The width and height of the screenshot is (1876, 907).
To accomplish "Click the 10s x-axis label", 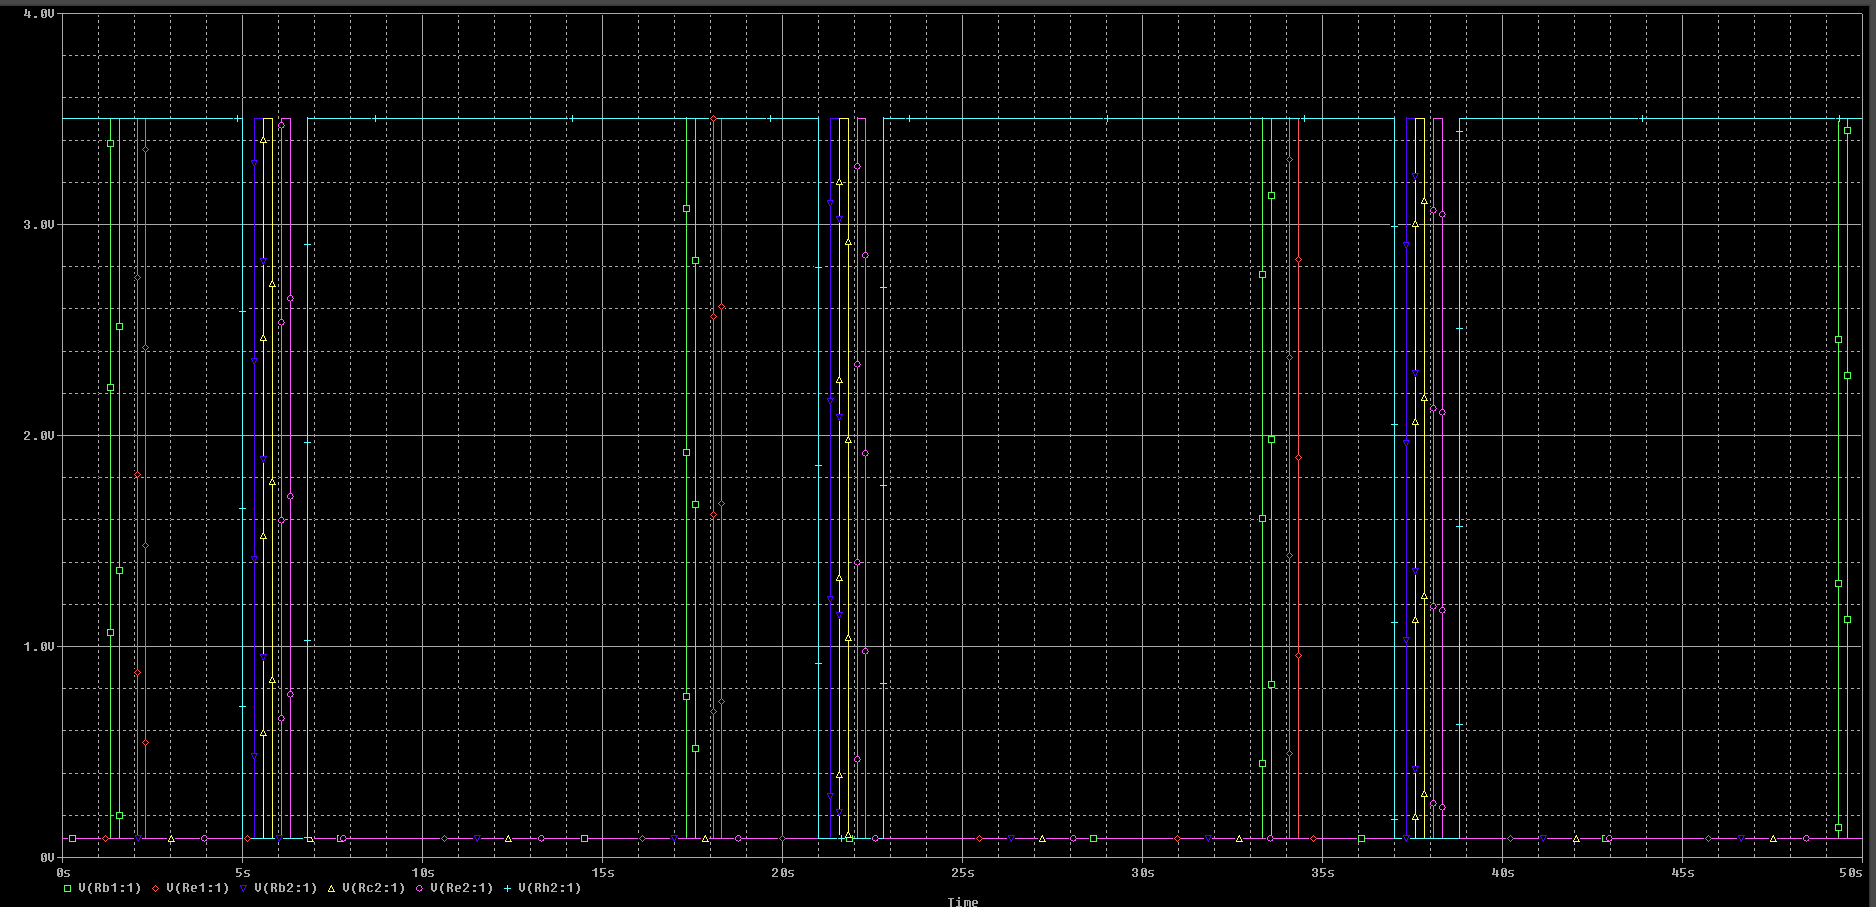I will pyautogui.click(x=423, y=873).
